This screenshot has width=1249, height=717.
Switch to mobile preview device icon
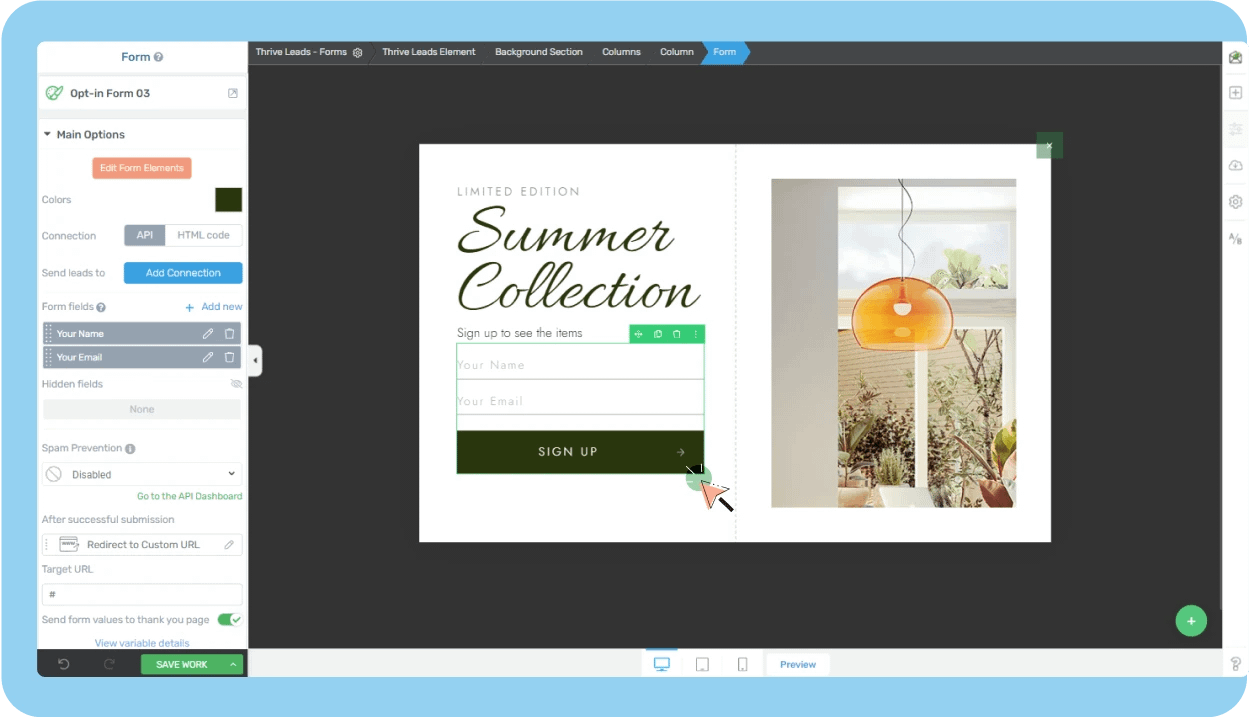[x=742, y=664]
